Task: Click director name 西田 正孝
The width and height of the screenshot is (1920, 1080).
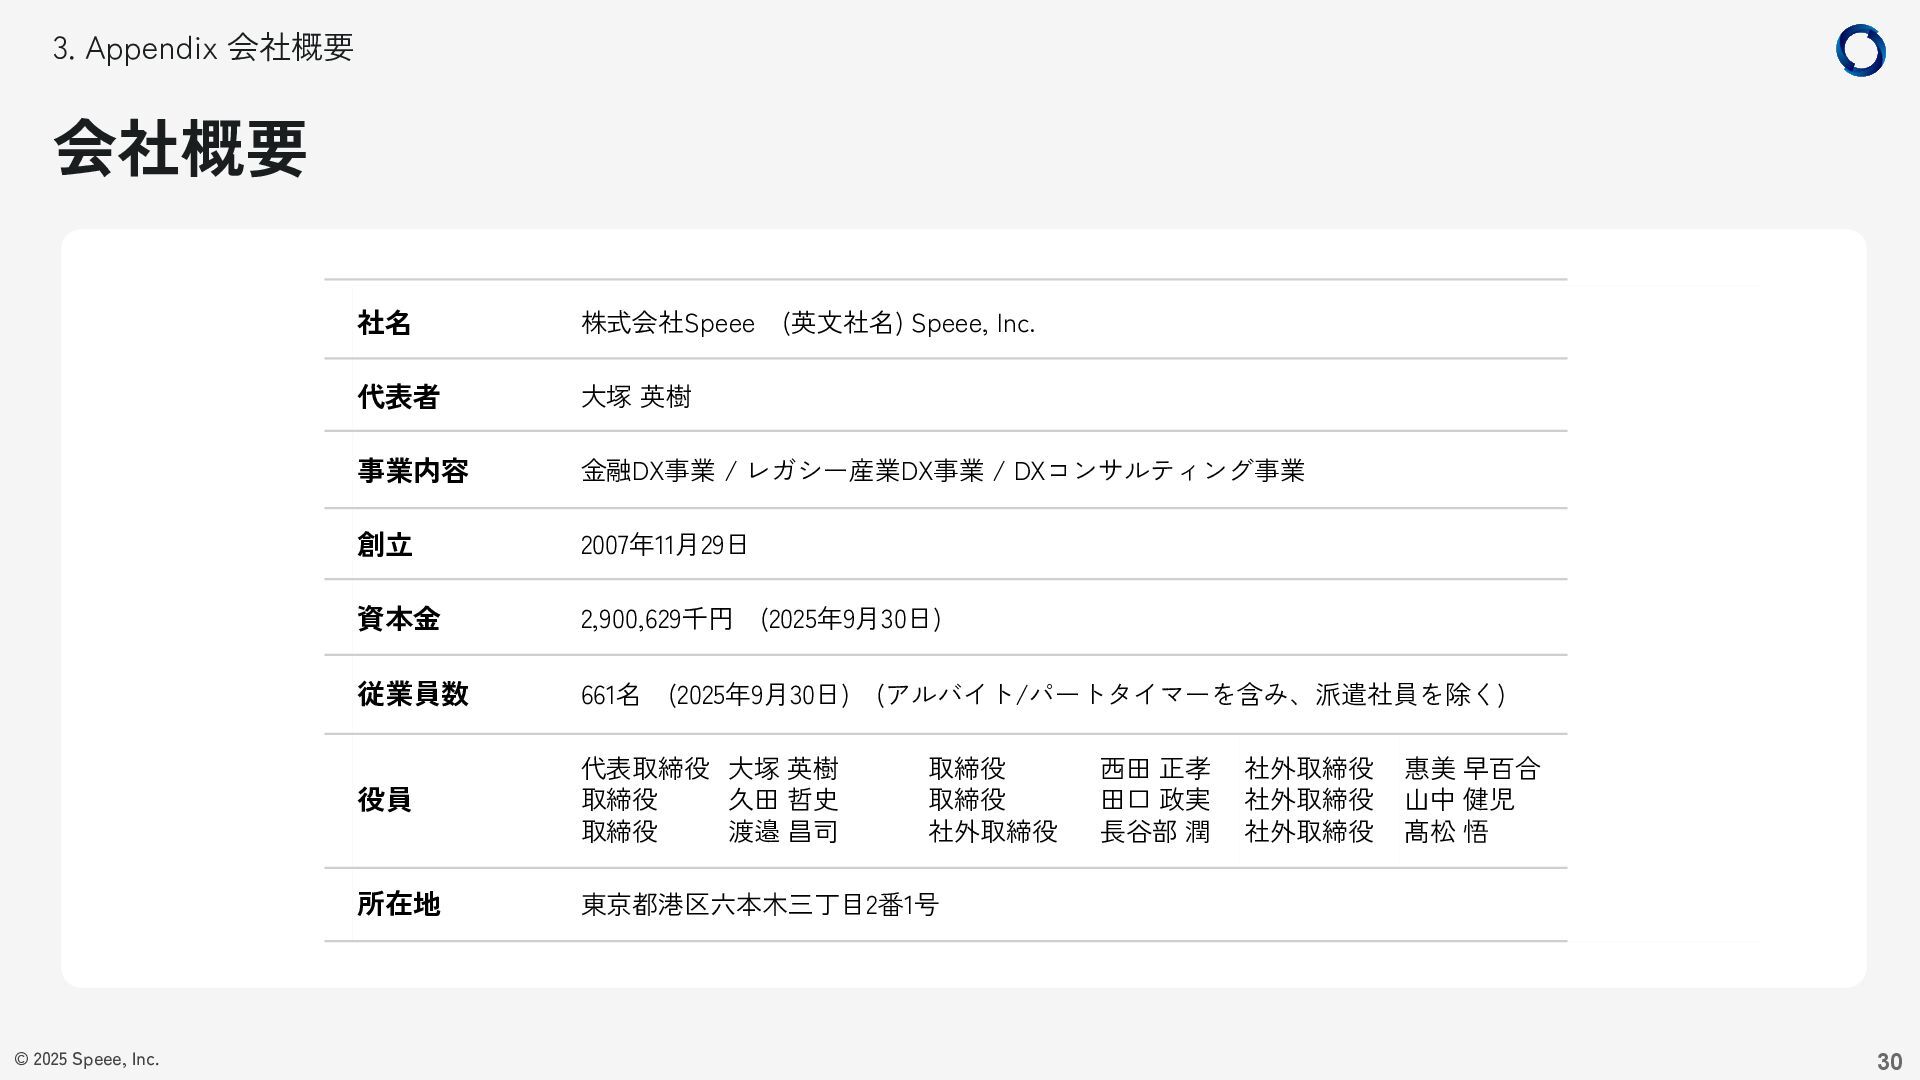Action: pos(1155,769)
